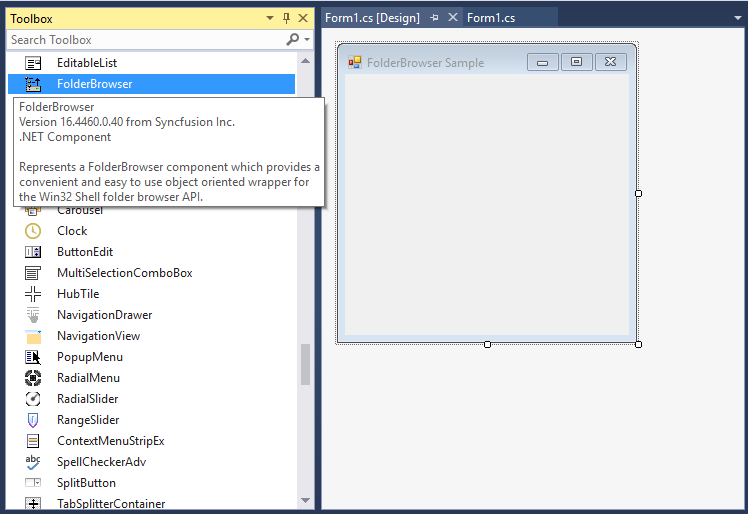
Task: Select the FolderBrowser item label
Action: (x=94, y=84)
